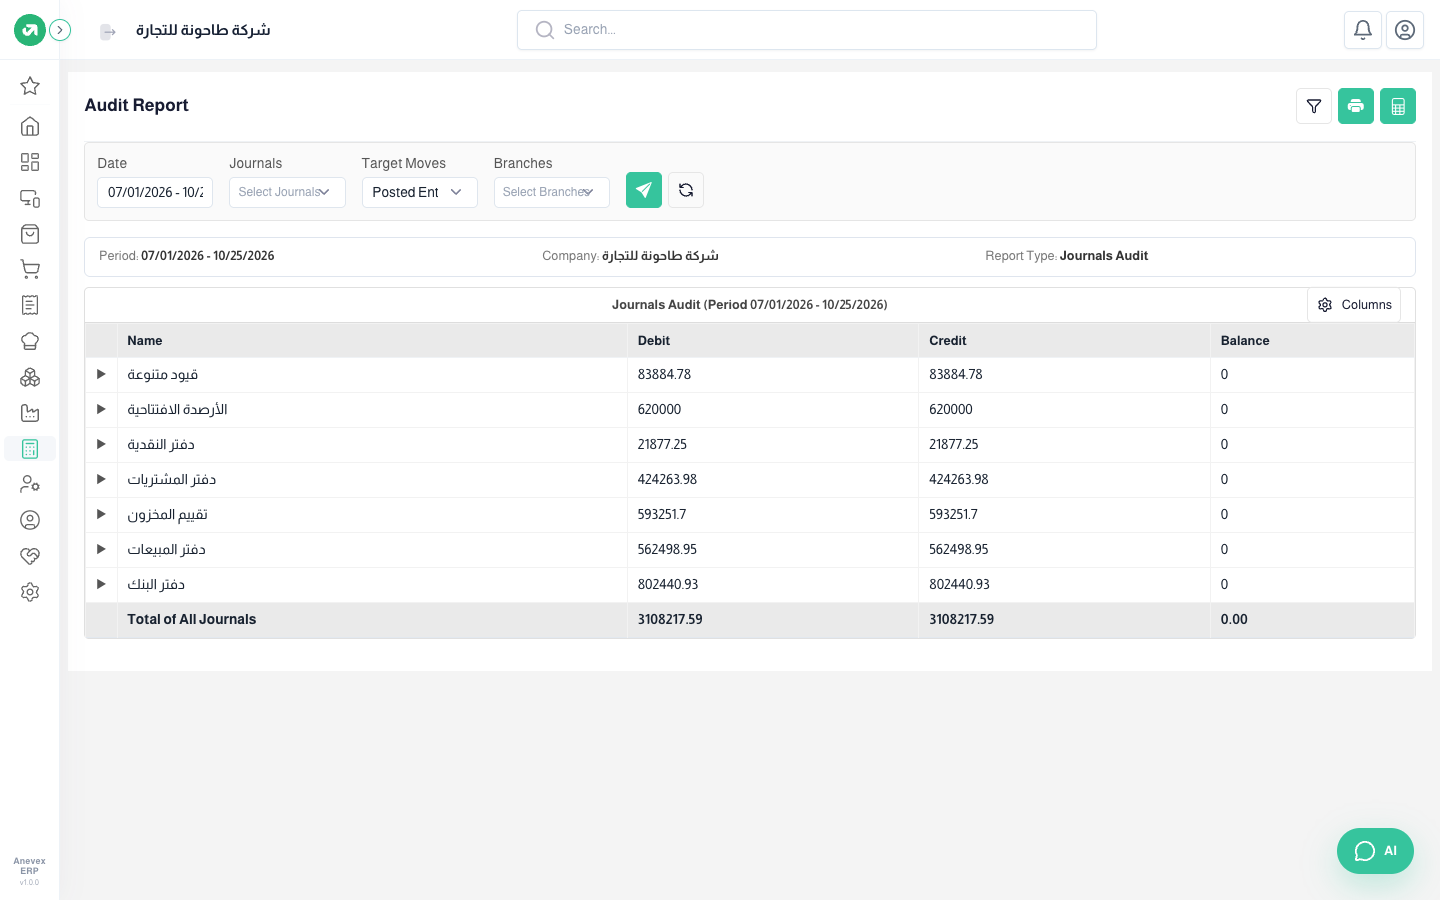Expand the sidebar with chevron arrow
This screenshot has height=900, width=1440.
coord(60,30)
